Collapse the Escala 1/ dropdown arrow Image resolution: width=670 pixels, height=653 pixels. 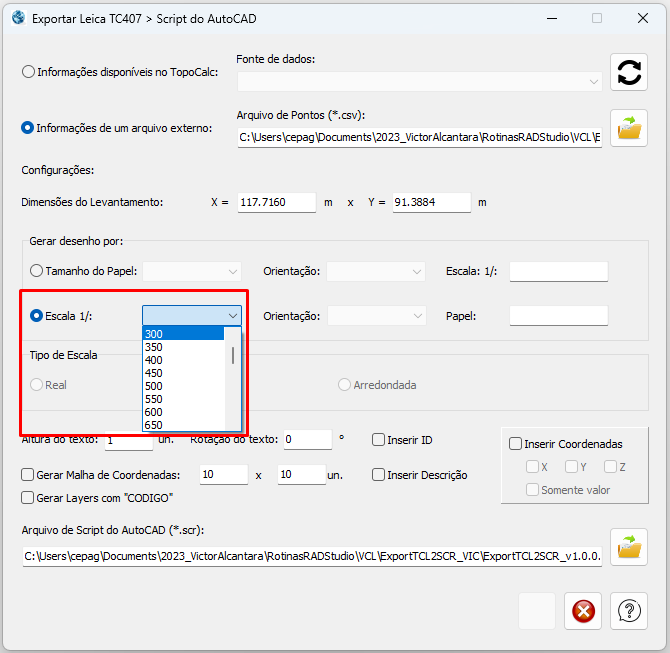[232, 316]
